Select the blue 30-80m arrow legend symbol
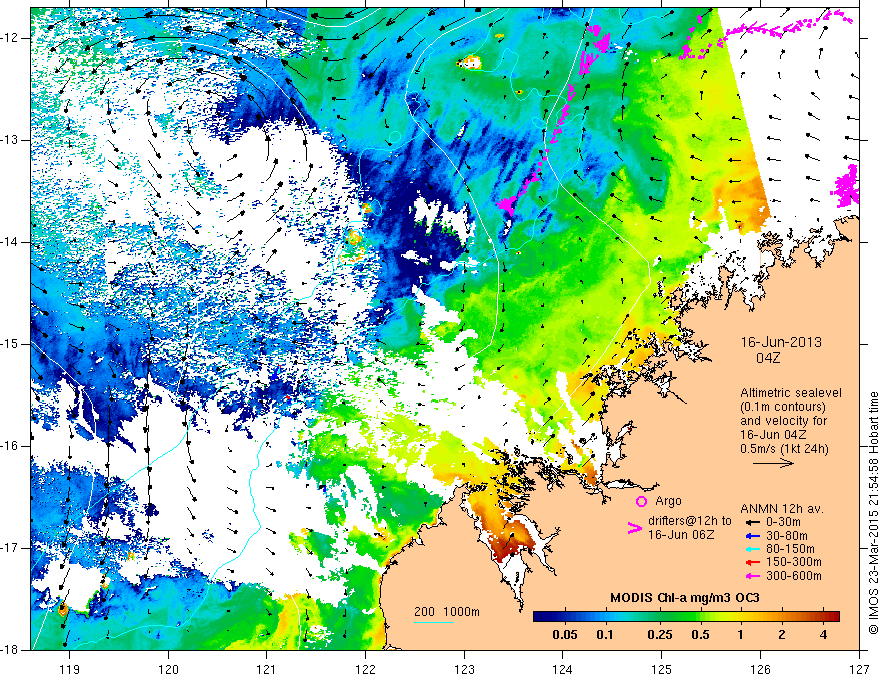The width and height of the screenshot is (880, 680). [753, 536]
